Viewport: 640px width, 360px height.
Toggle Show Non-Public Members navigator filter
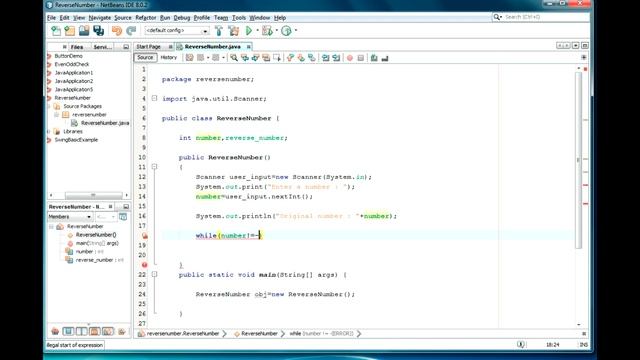tap(95, 331)
